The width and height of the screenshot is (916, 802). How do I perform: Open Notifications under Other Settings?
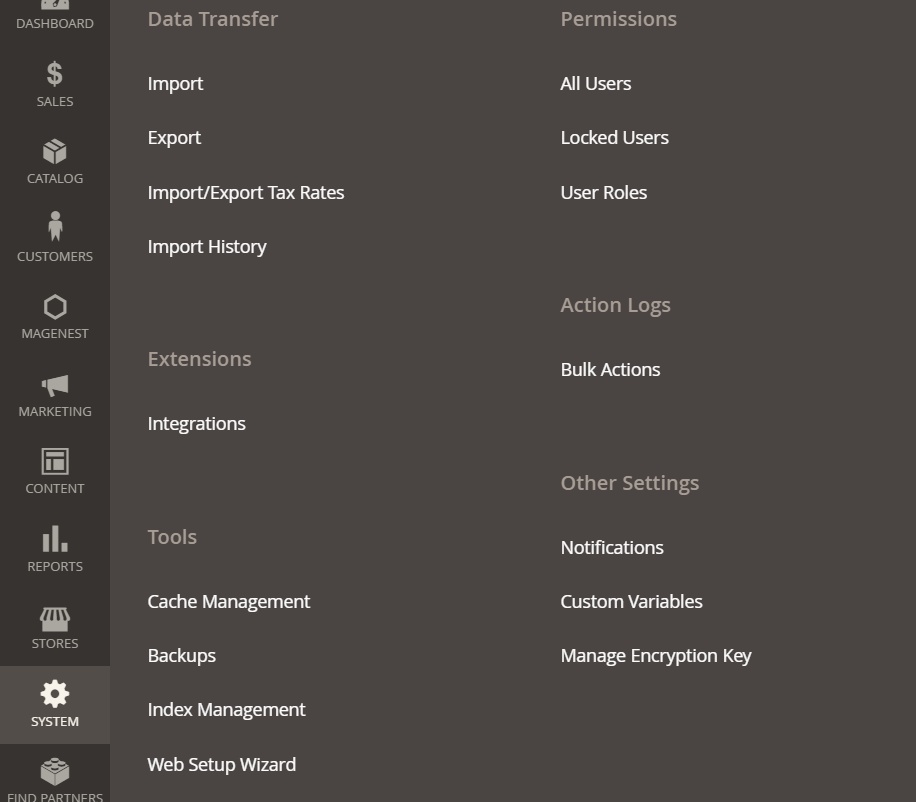pyautogui.click(x=612, y=548)
